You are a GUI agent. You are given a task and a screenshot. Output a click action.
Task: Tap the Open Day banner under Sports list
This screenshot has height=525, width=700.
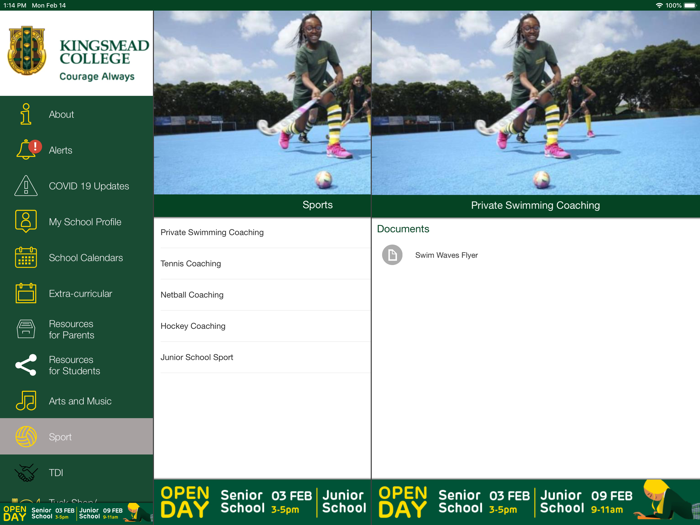(x=262, y=502)
